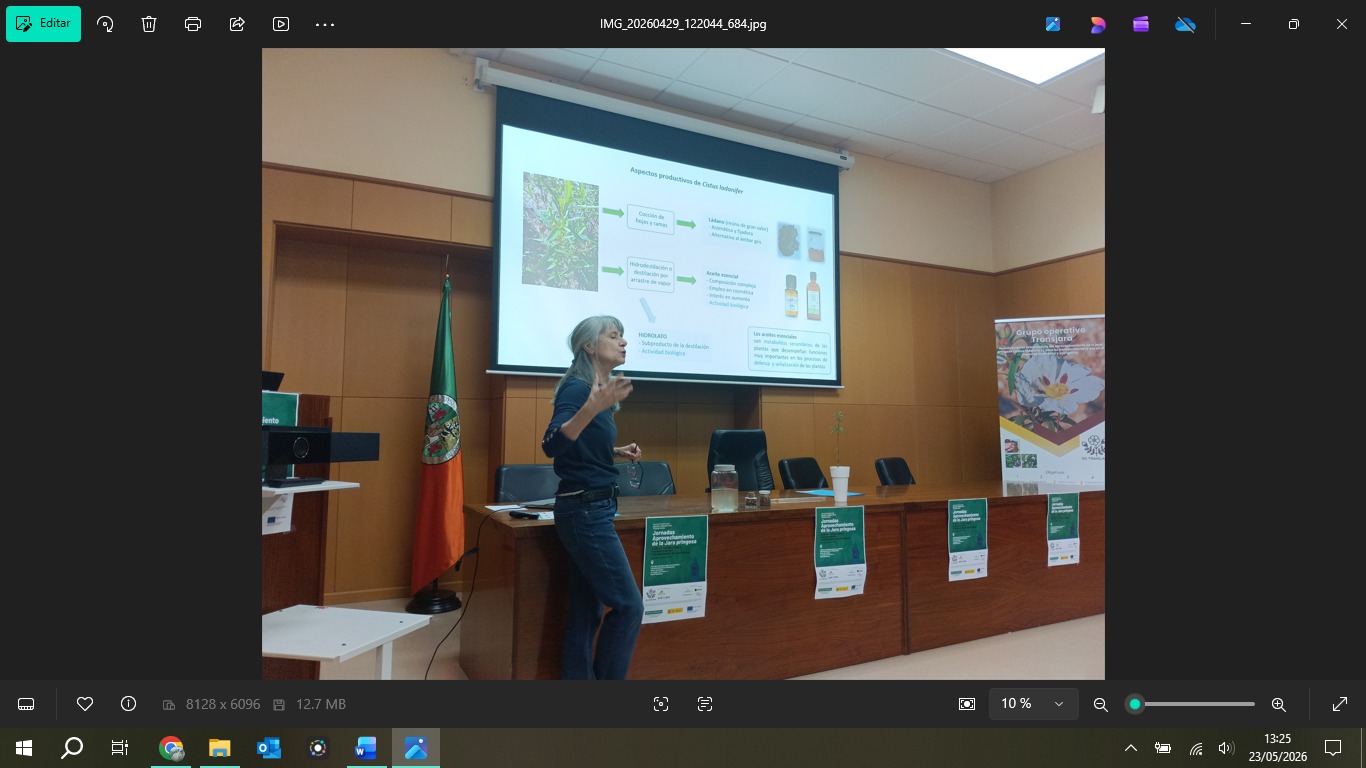Select the text recognition scan icon
Viewport: 1366px width, 768px height.
click(x=705, y=704)
